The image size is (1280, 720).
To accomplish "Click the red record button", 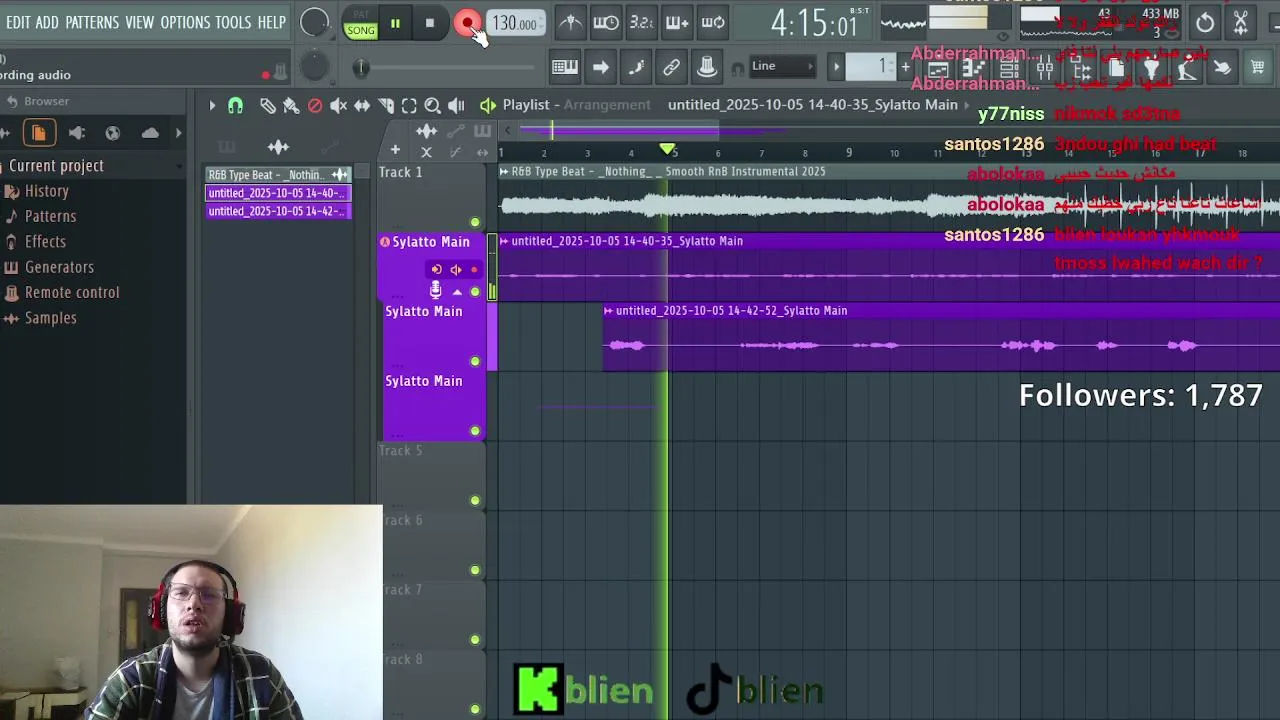I will [x=466, y=23].
